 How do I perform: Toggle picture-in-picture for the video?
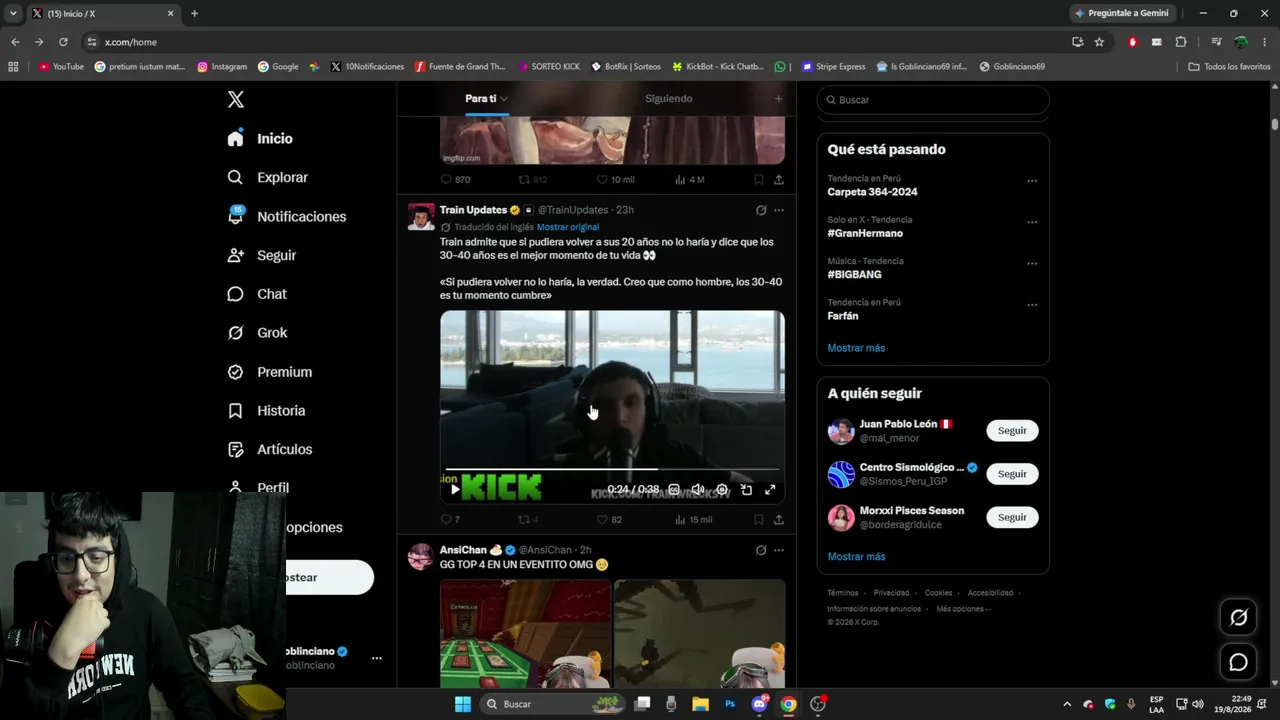[746, 490]
